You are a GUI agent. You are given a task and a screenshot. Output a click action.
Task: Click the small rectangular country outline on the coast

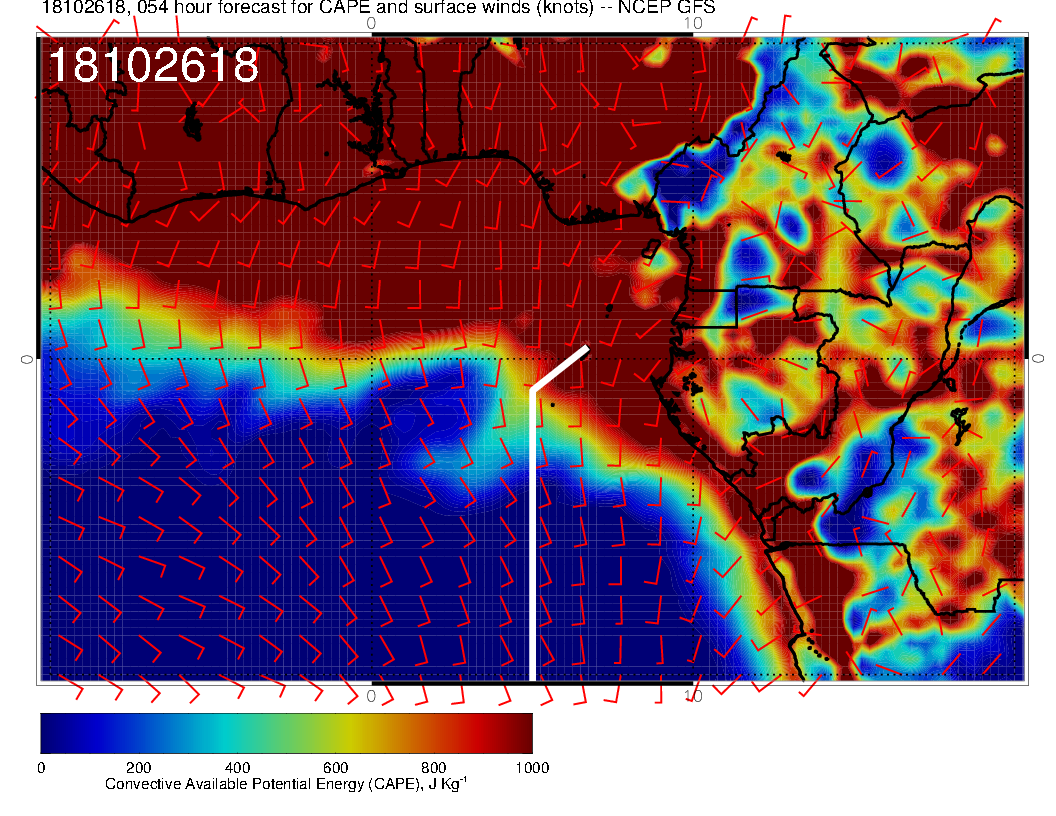tap(714, 307)
